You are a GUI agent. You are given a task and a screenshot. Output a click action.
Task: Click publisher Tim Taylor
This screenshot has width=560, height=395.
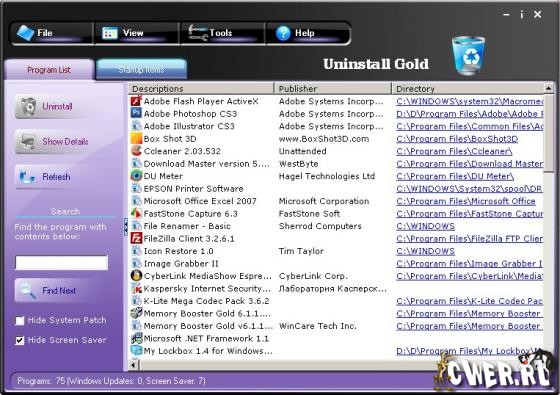tap(301, 251)
